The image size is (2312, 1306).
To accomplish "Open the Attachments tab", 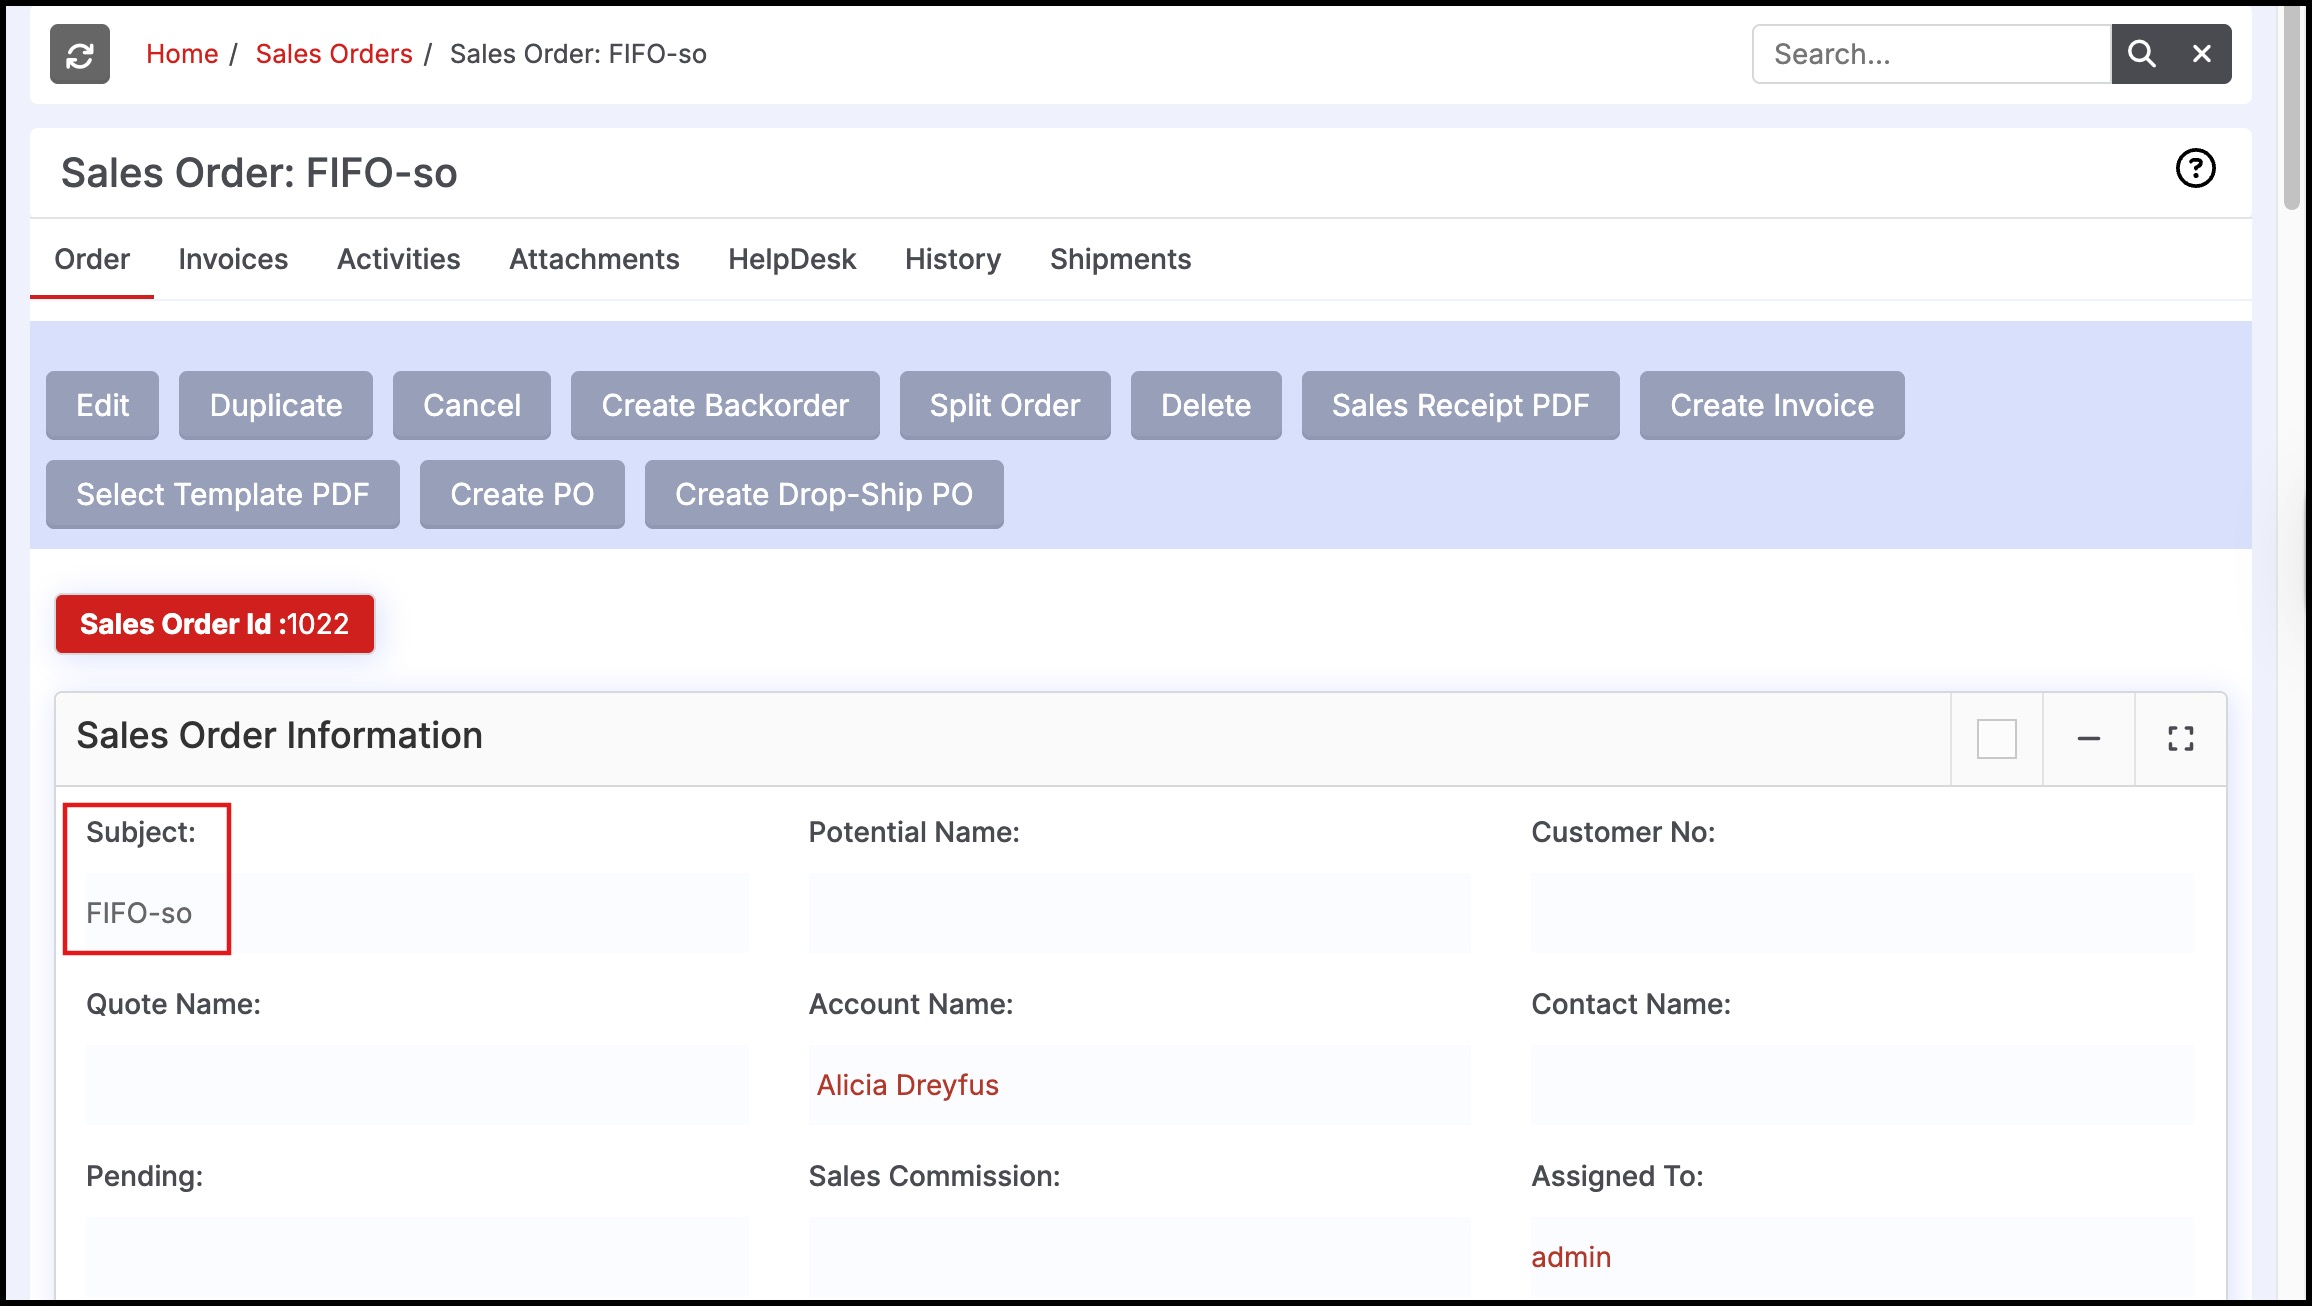I will click(594, 259).
